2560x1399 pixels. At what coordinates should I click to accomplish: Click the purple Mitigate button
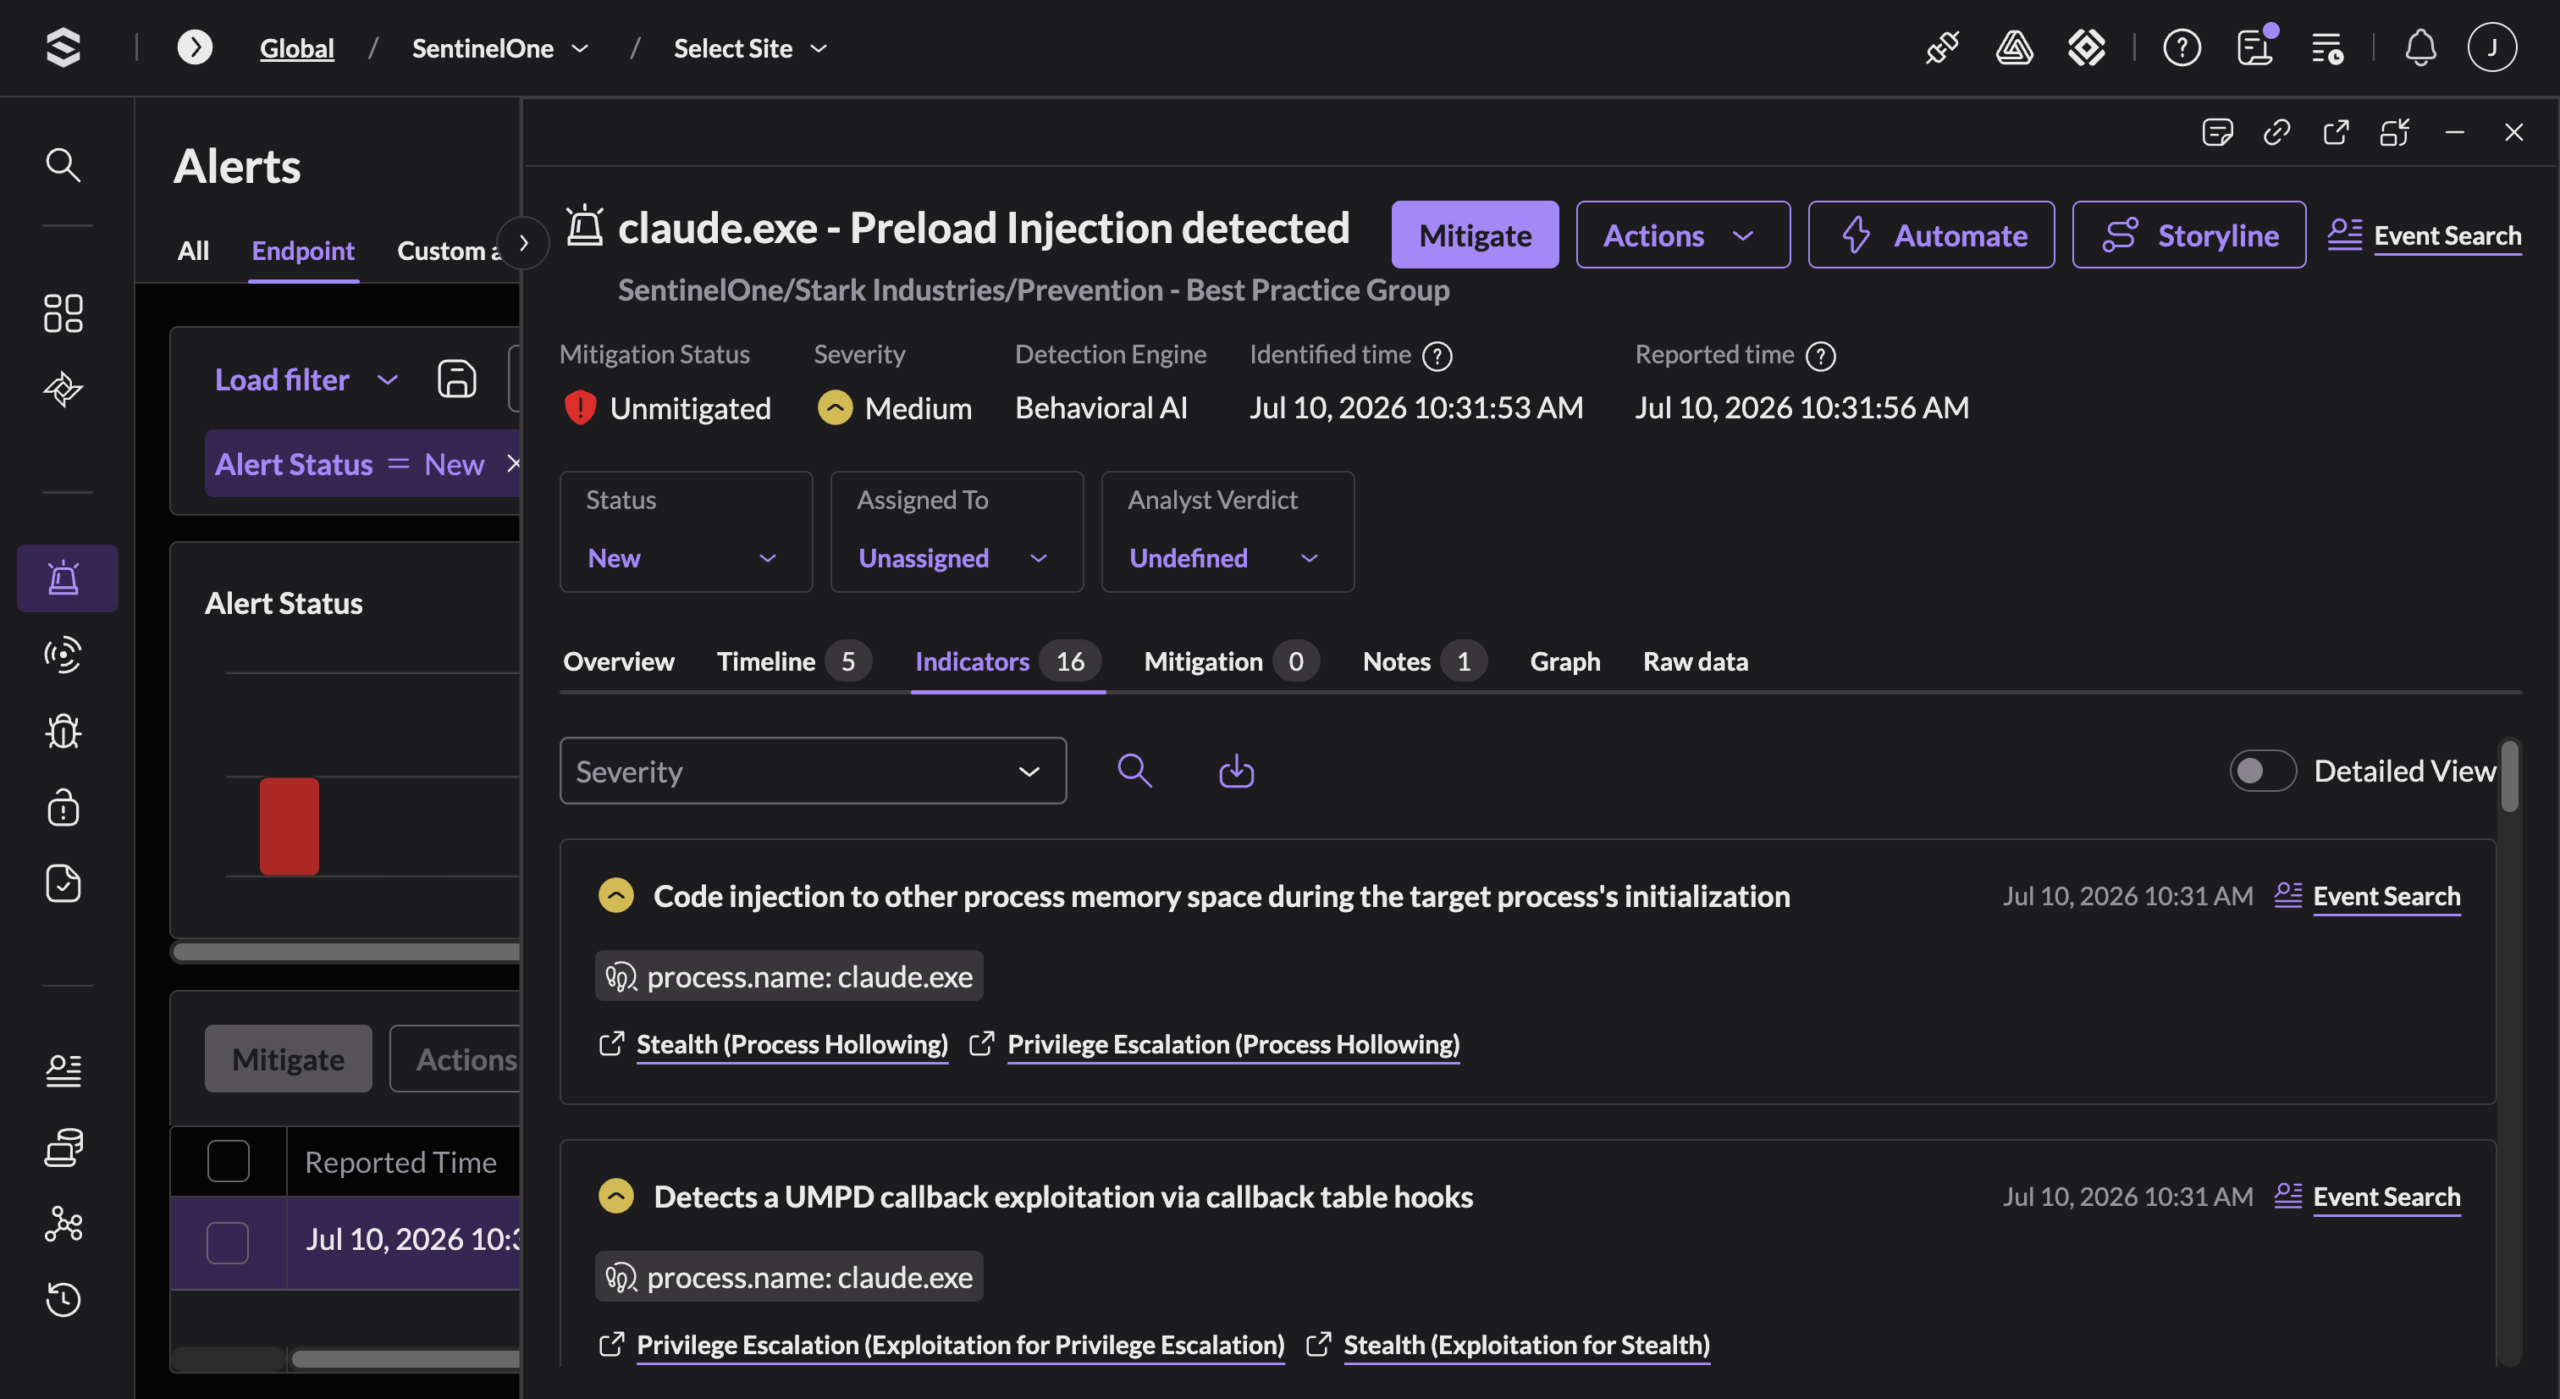click(x=1475, y=235)
